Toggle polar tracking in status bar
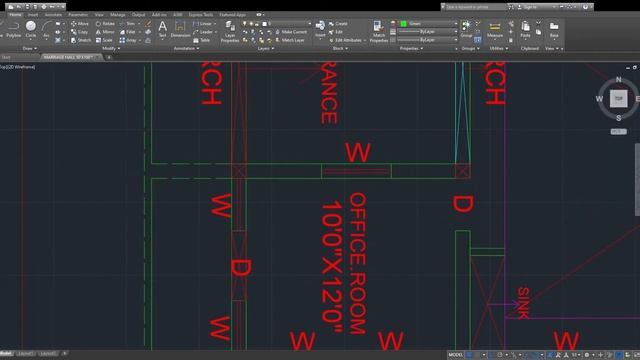Screen dimensions: 640x360 coord(500,355)
